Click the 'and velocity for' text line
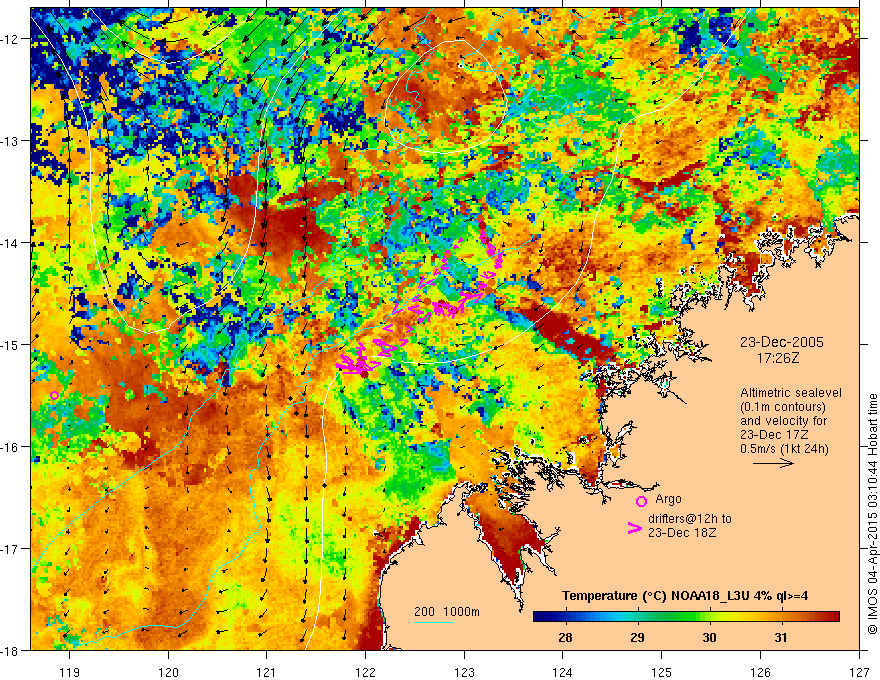The image size is (880, 680). coord(783,421)
